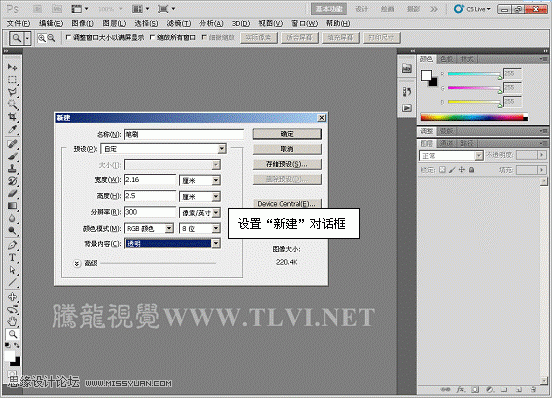Click the 存储预设(S)... button
Image resolution: width=552 pixels, height=398 pixels.
[287, 164]
